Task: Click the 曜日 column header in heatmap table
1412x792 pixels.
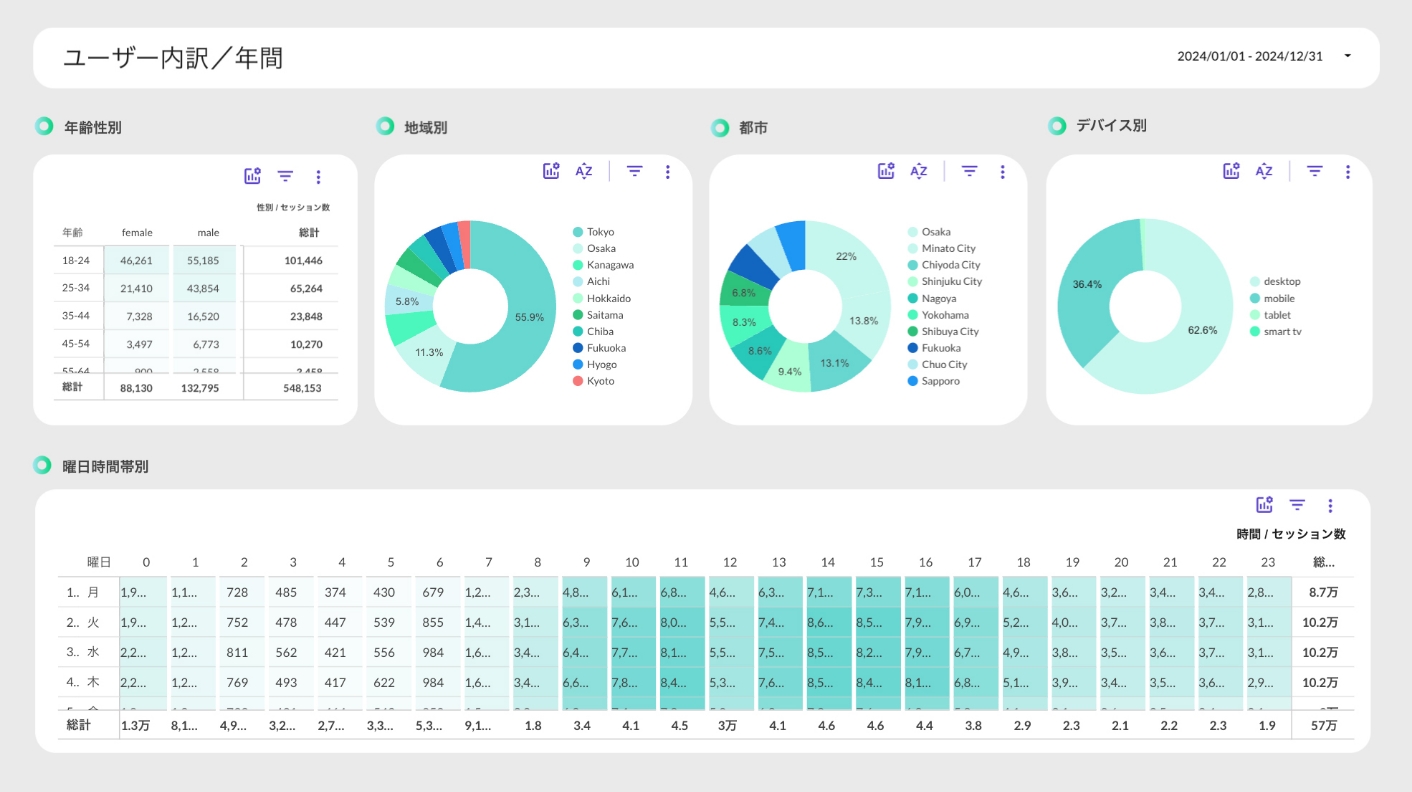Action: pos(98,562)
